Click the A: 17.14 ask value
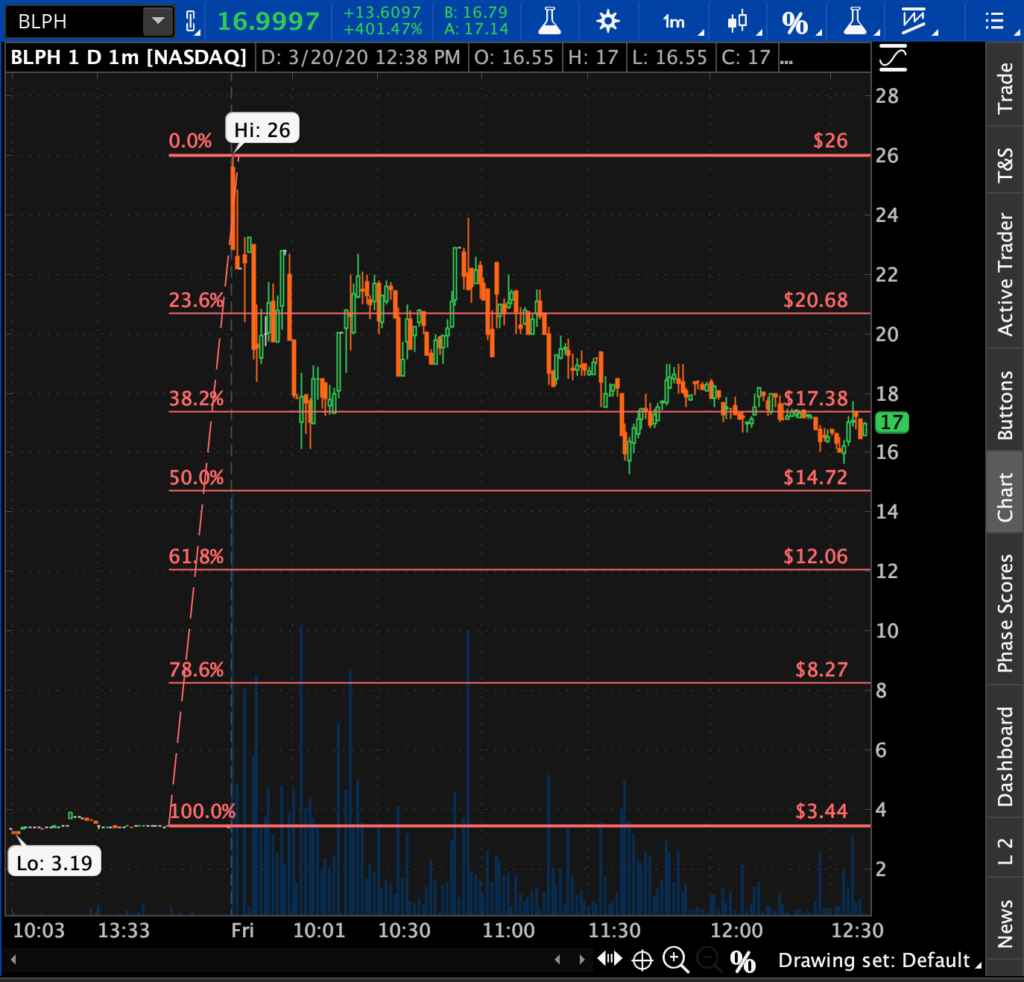 click(x=476, y=30)
